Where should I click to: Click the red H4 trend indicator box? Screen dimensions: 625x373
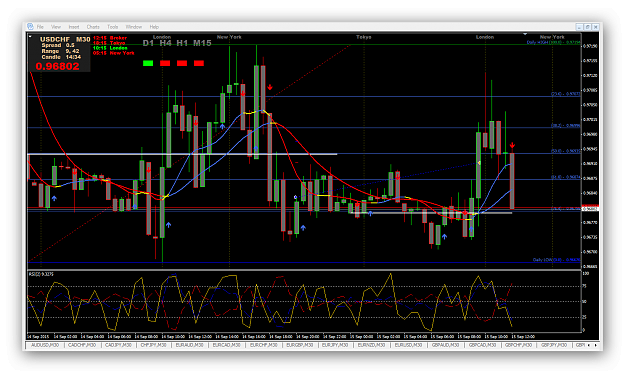point(165,63)
